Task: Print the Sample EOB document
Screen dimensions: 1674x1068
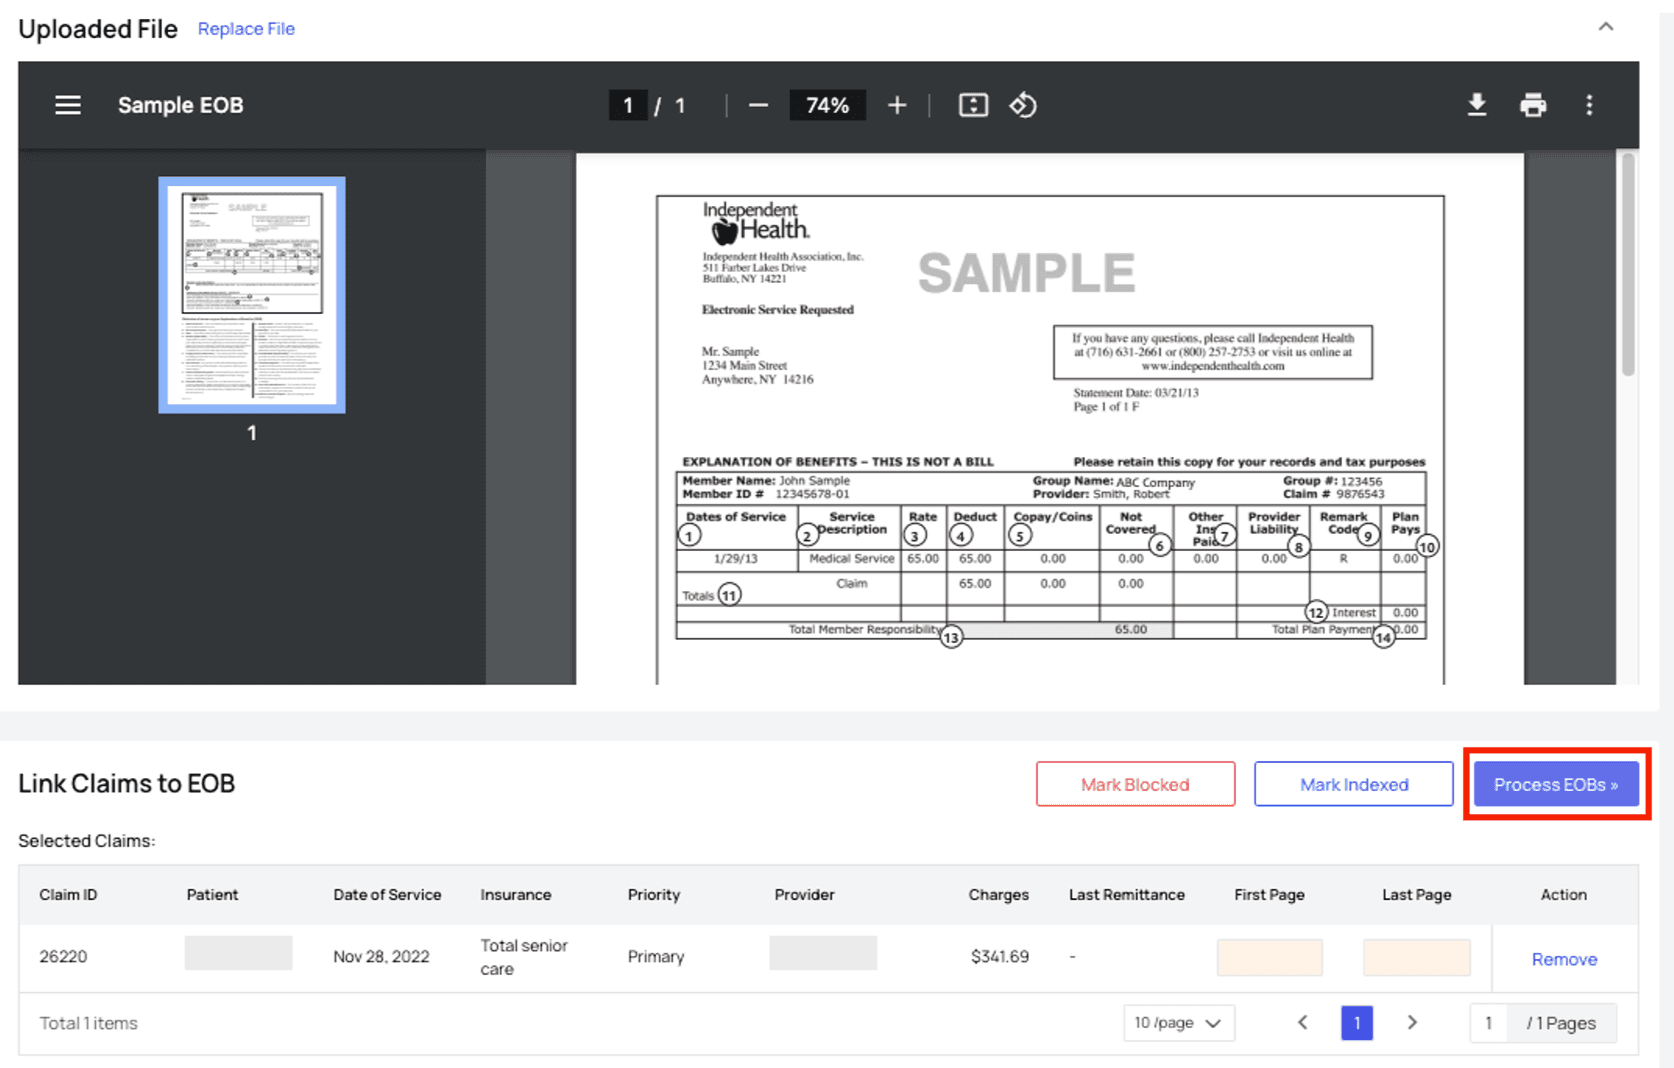Action: click(x=1533, y=105)
